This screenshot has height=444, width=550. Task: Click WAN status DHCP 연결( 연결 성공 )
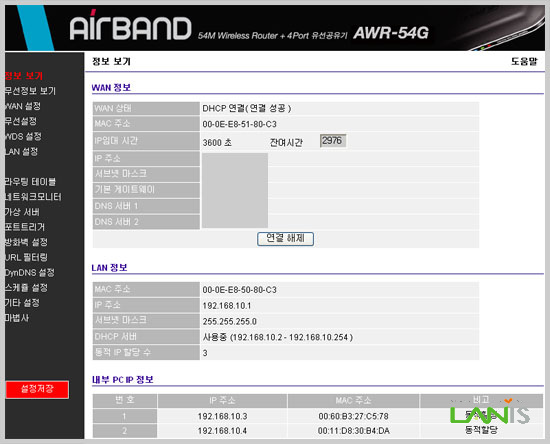[x=247, y=108]
